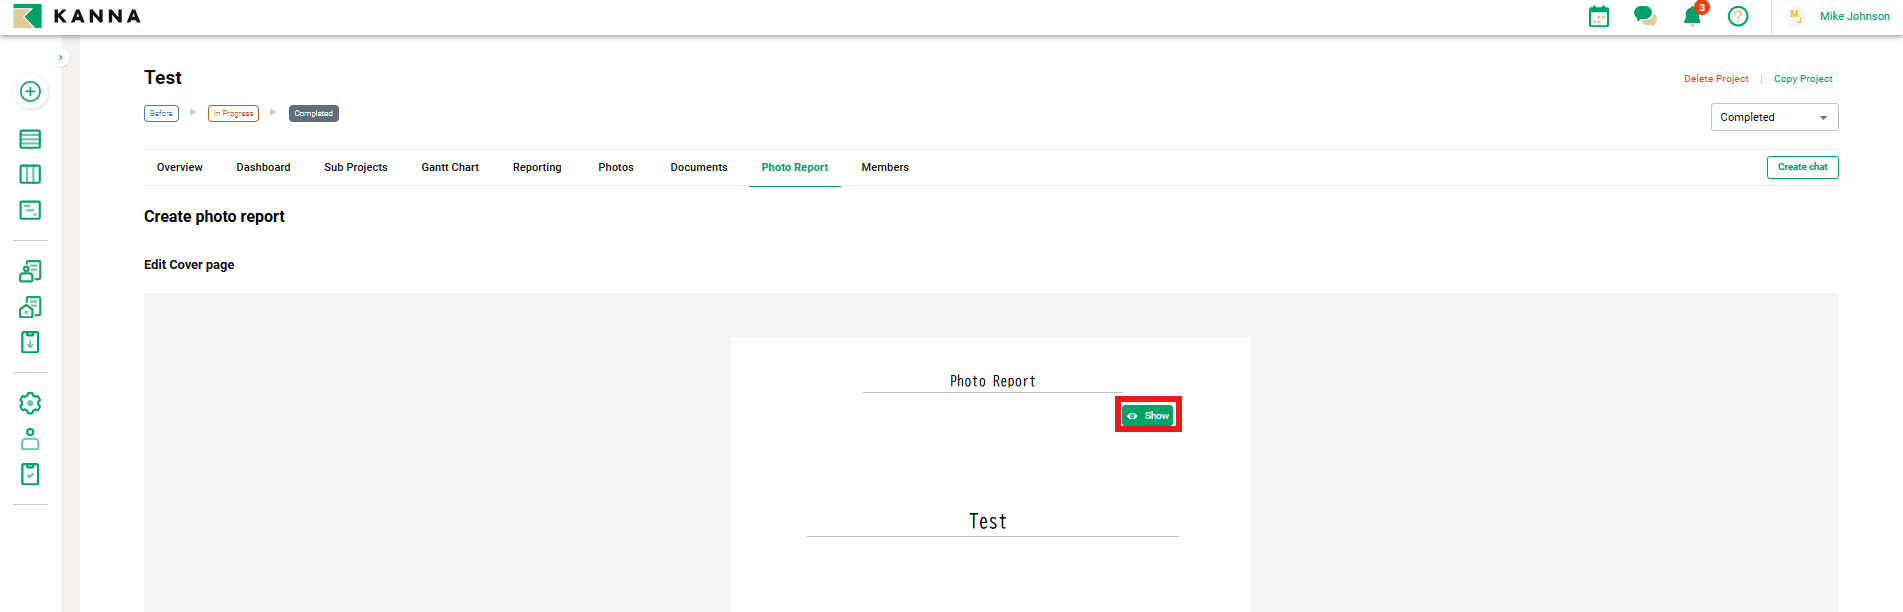Open Mike Johnson user menu
The image size is (1903, 612).
tap(1853, 16)
